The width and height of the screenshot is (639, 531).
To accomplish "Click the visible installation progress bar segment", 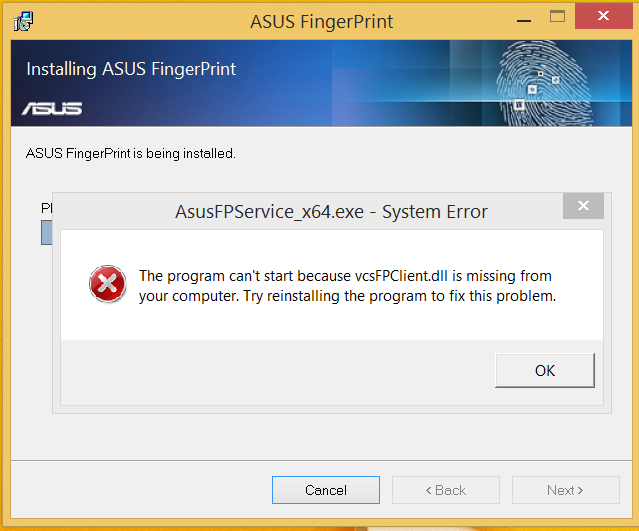I will [46, 233].
